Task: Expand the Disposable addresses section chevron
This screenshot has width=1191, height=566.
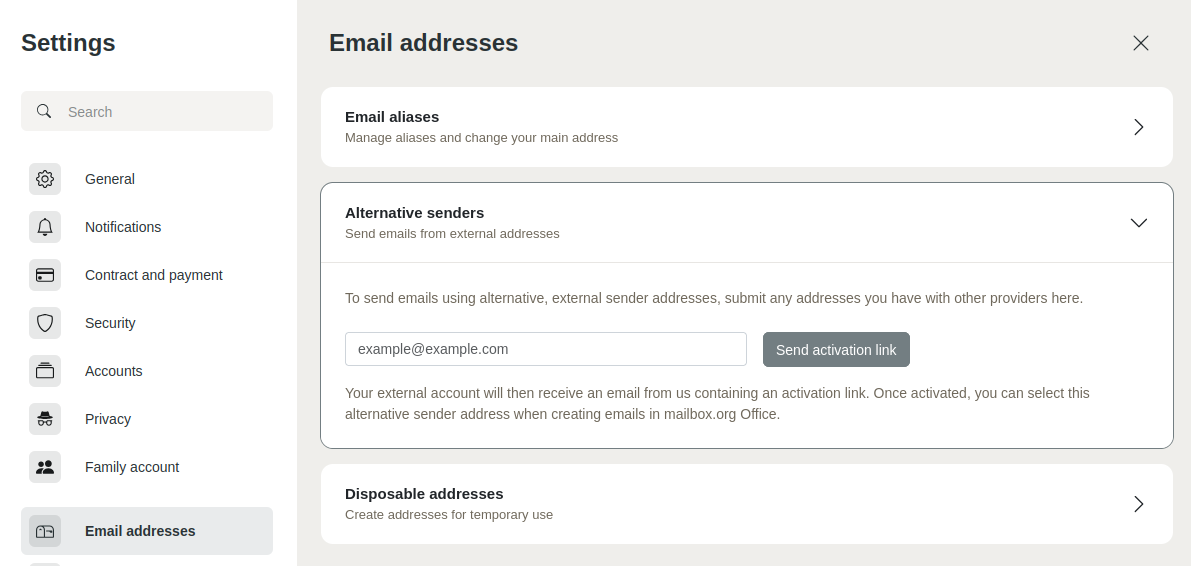Action: (x=1138, y=504)
